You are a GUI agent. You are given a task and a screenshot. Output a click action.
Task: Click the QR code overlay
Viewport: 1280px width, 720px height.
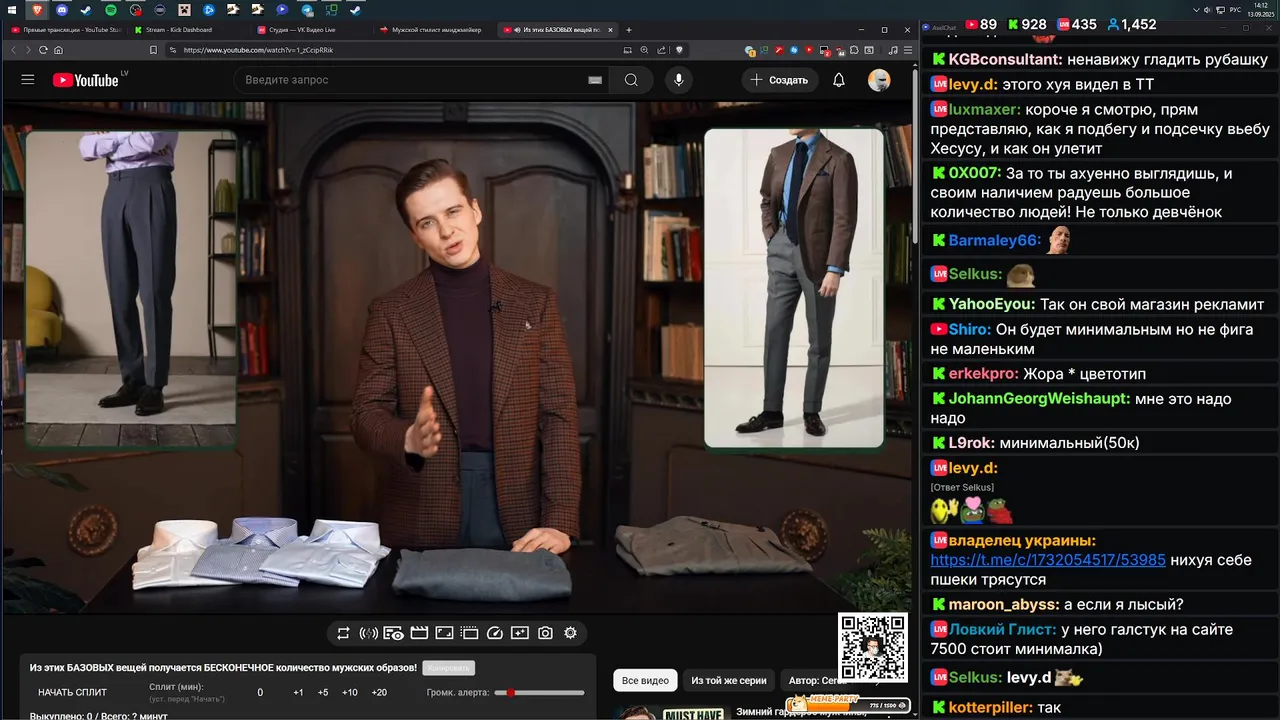[873, 648]
